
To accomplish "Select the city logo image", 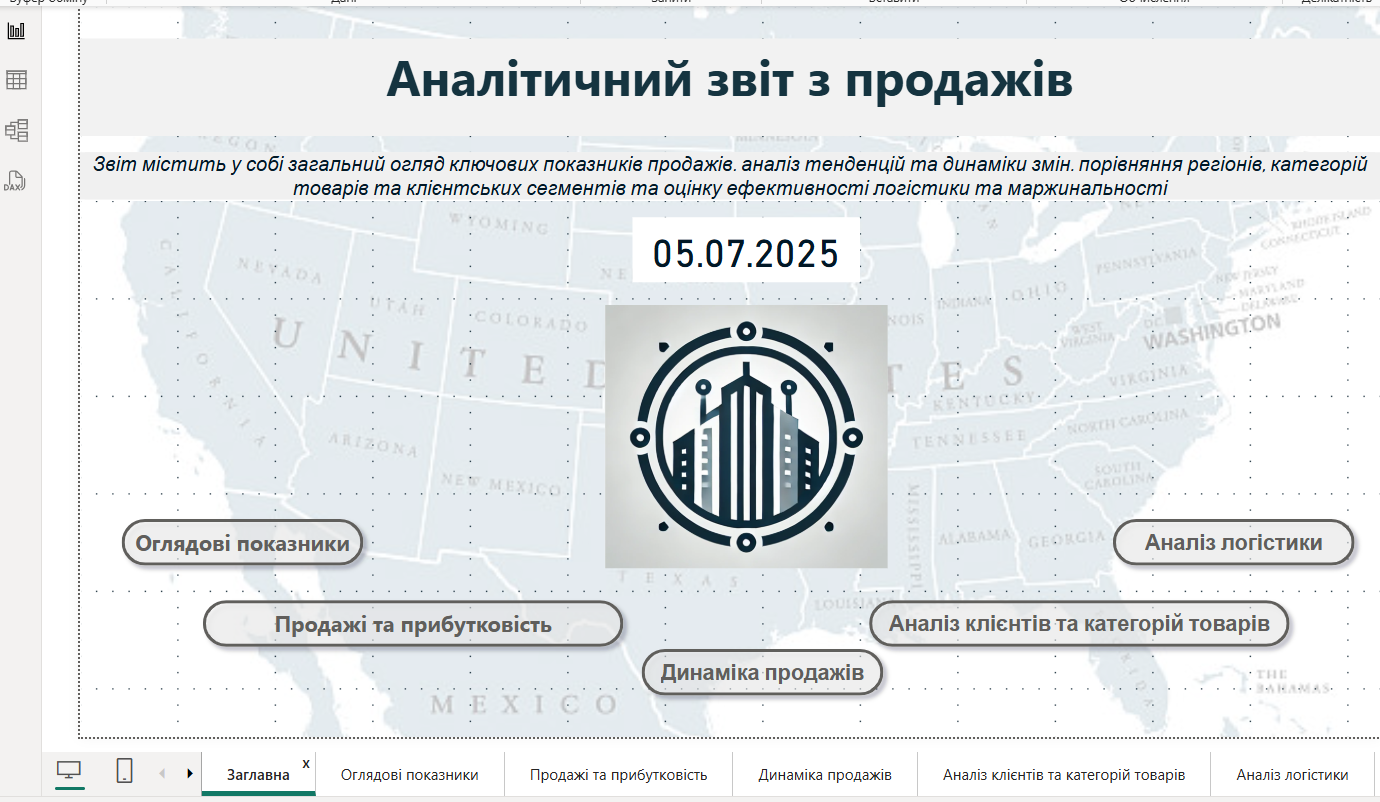I will 746,437.
